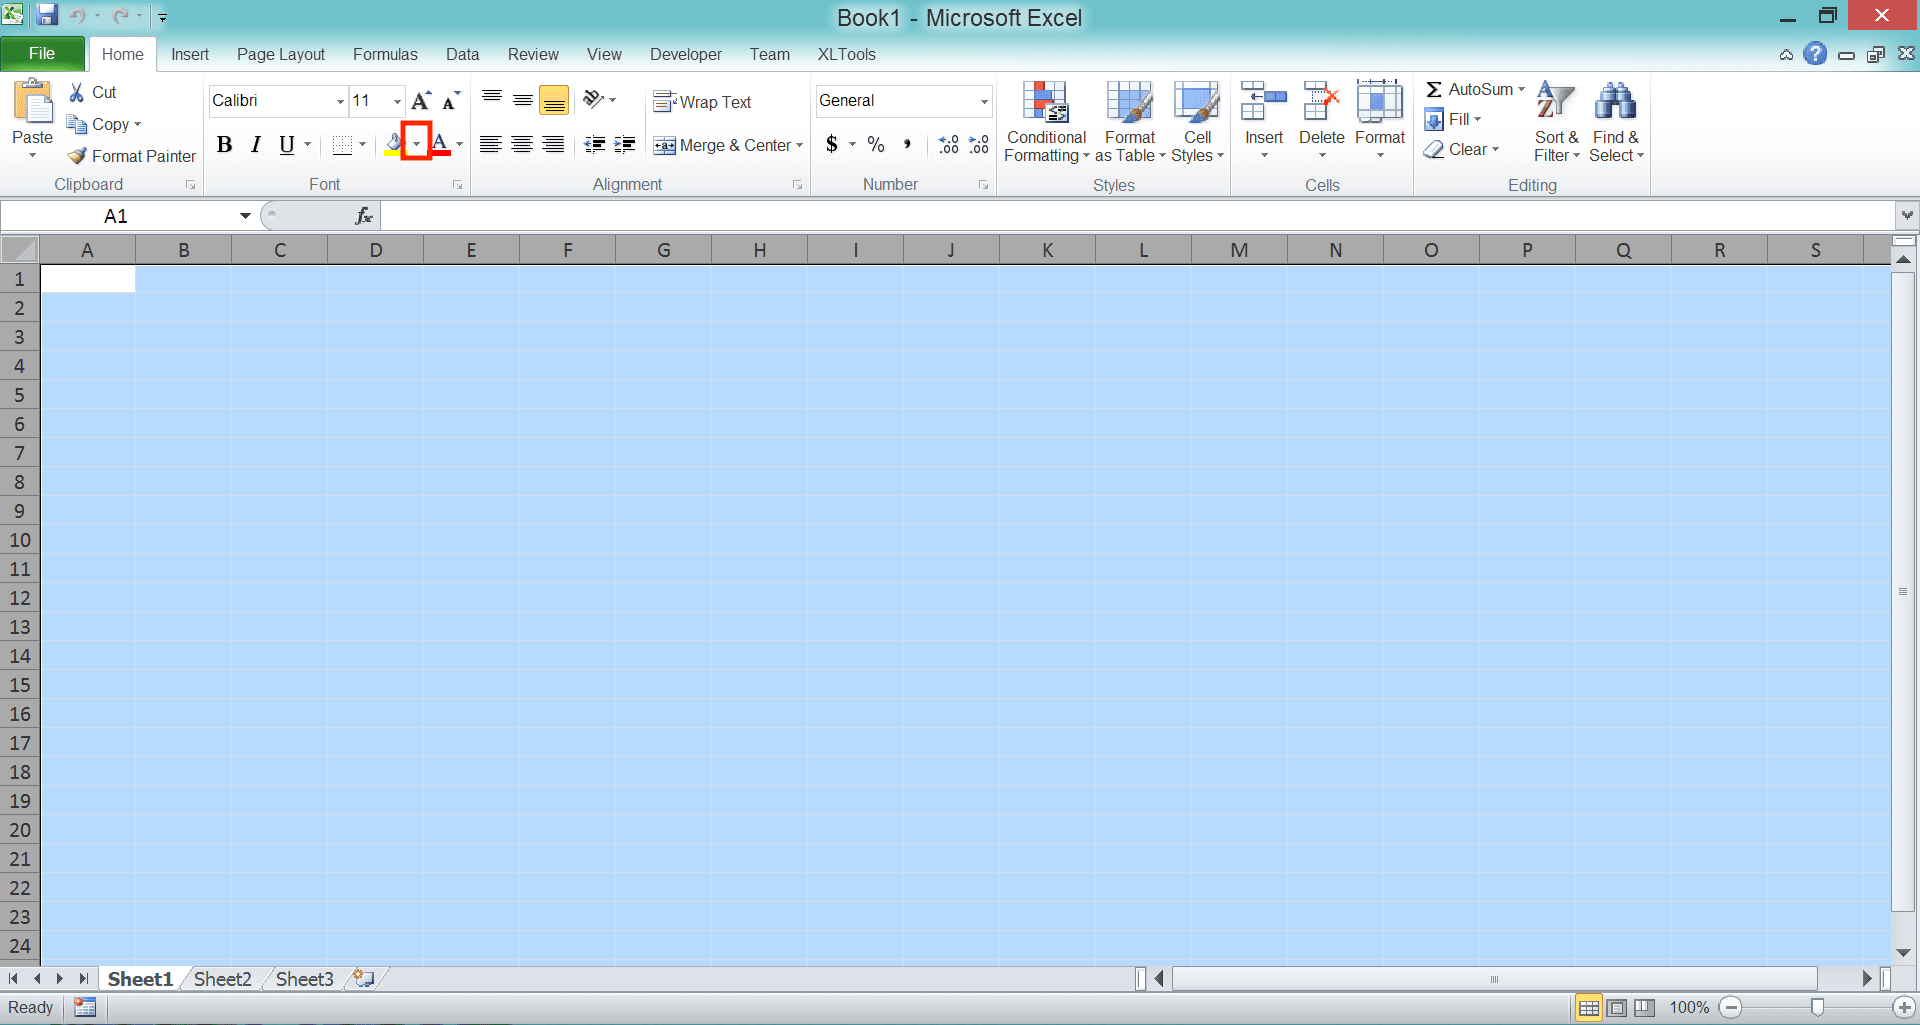Viewport: 1920px width, 1025px height.
Task: Switch to Sheet2 worksheet tab
Action: tap(223, 979)
